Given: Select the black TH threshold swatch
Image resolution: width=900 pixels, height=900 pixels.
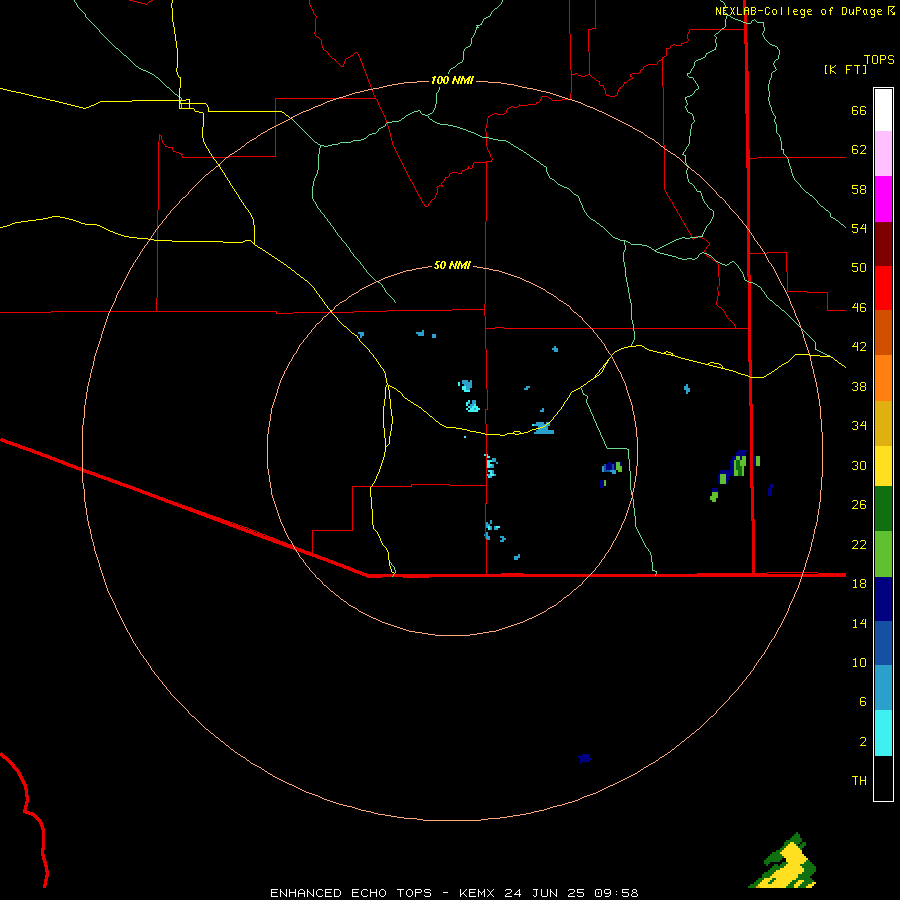Looking at the screenshot, I should 883,778.
